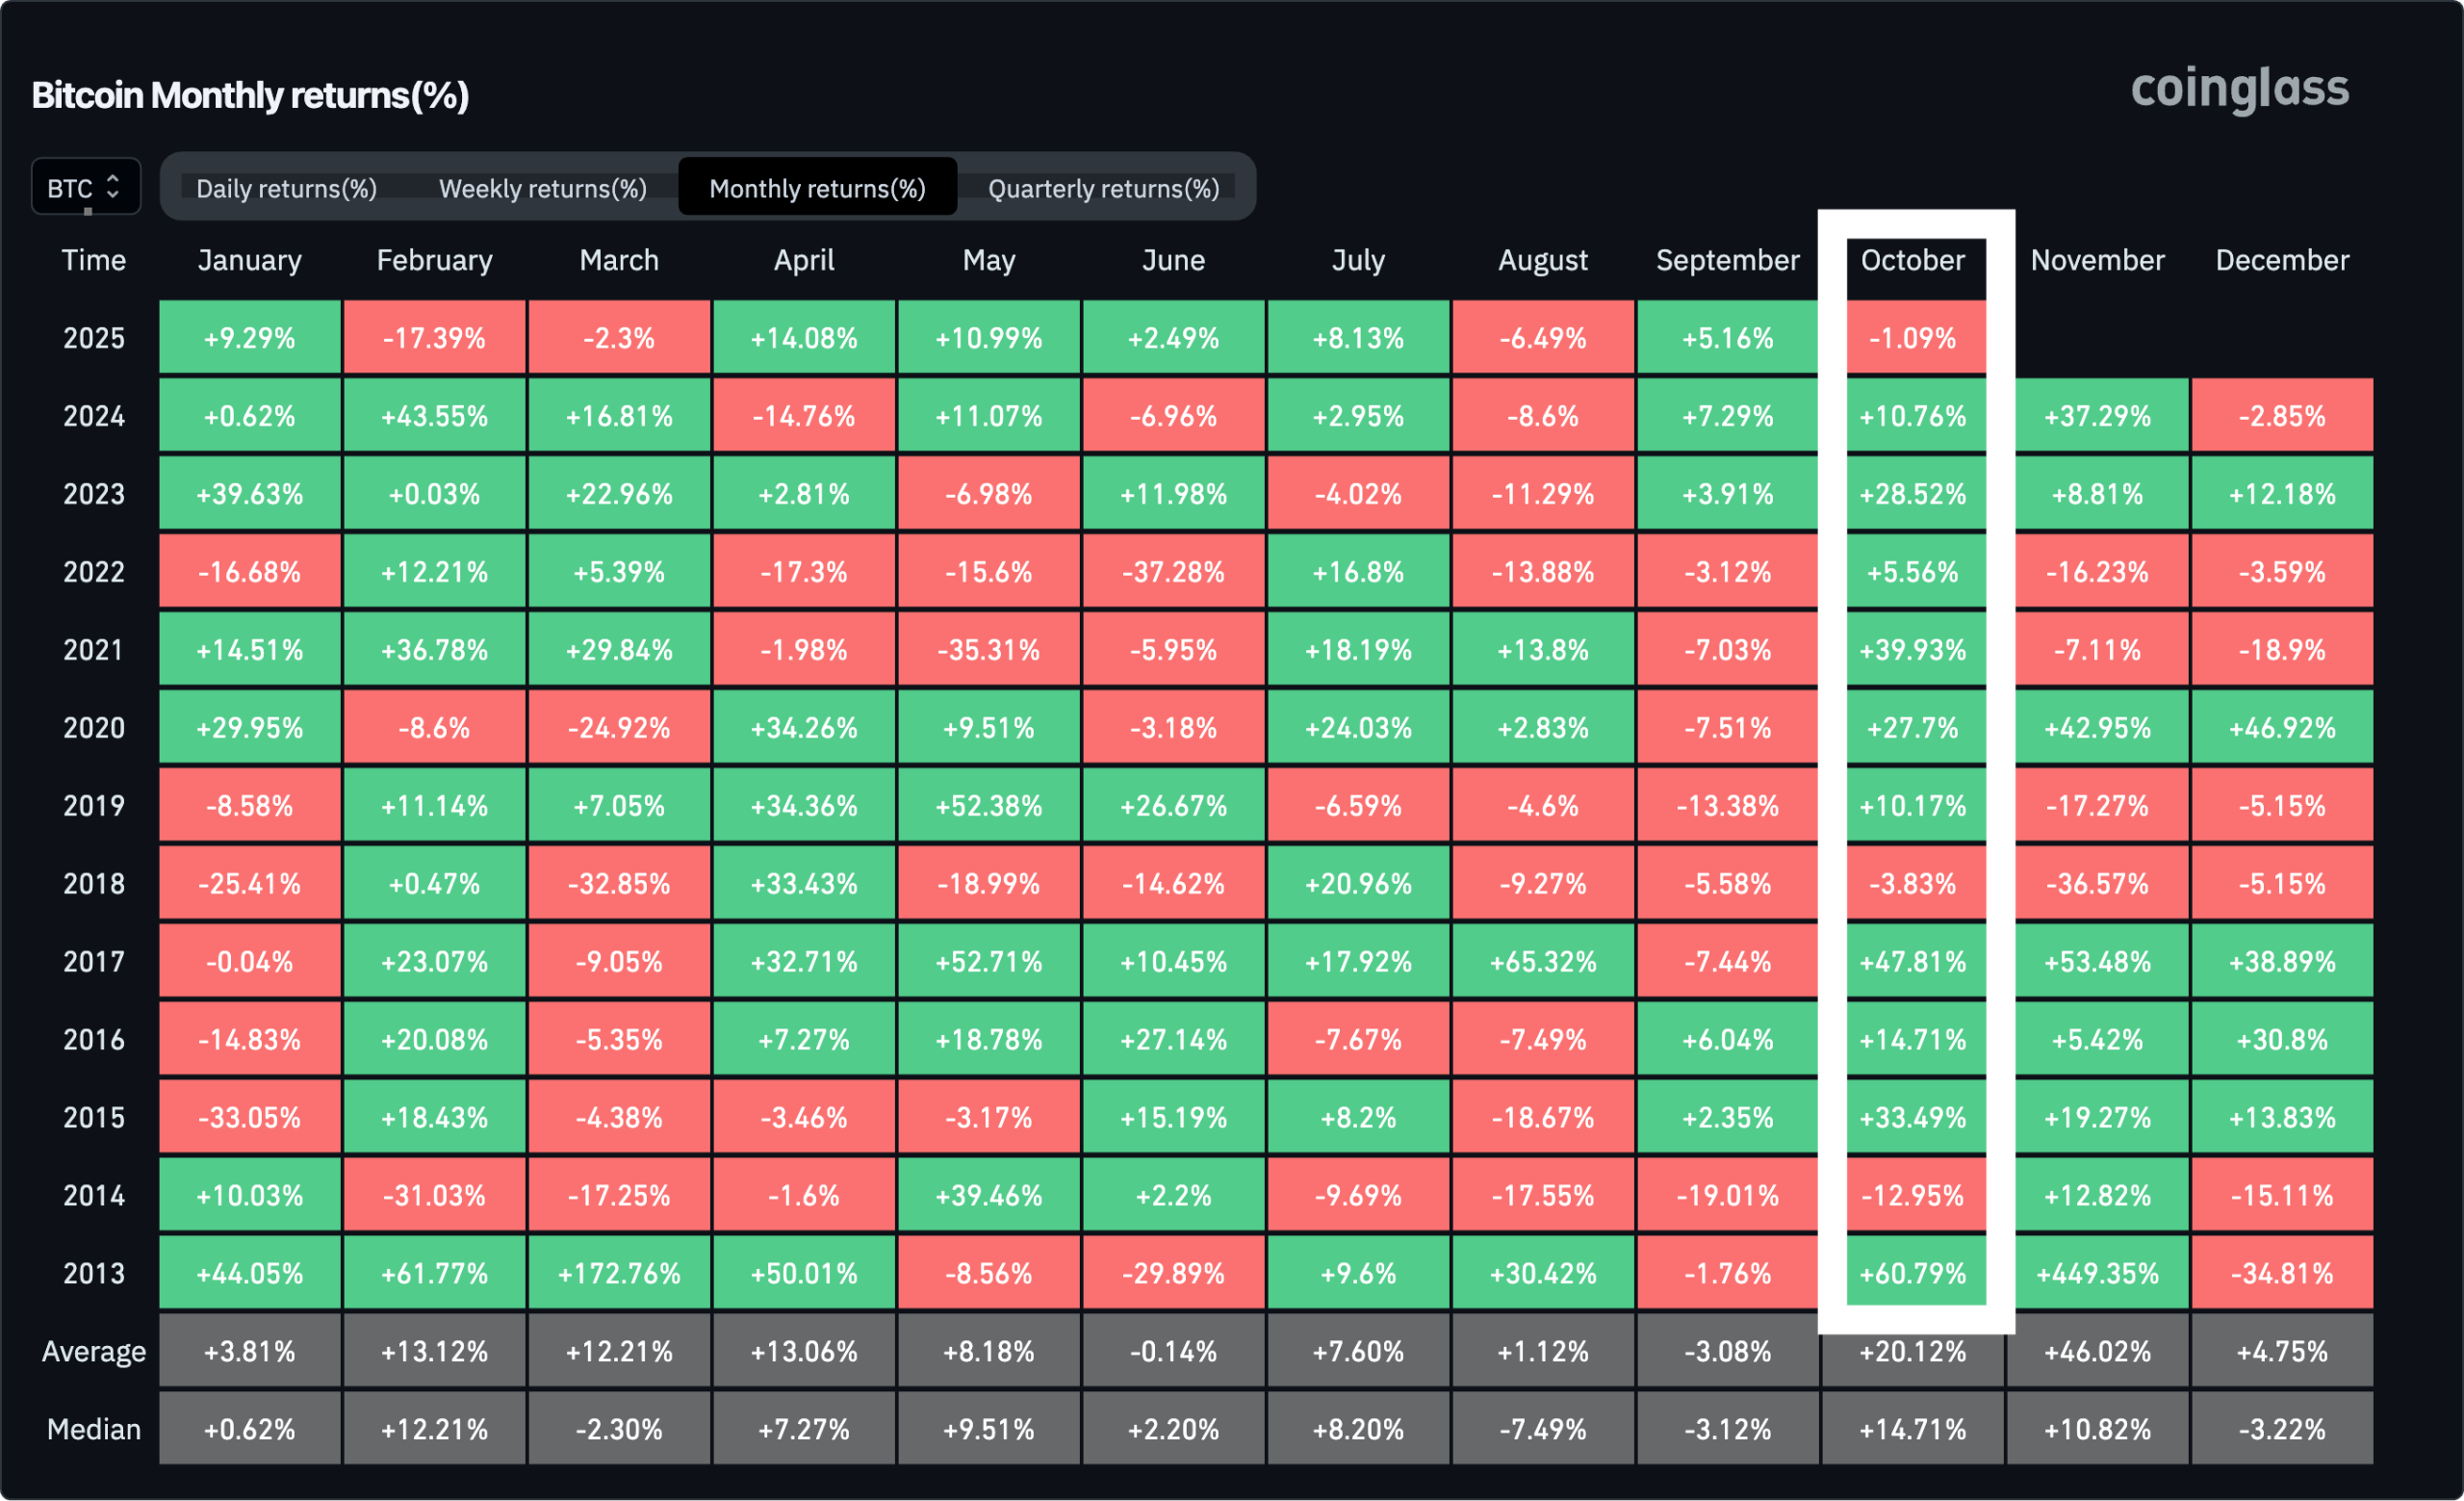Click the January column header
The height and width of the screenshot is (1501, 2464).
click(x=249, y=260)
